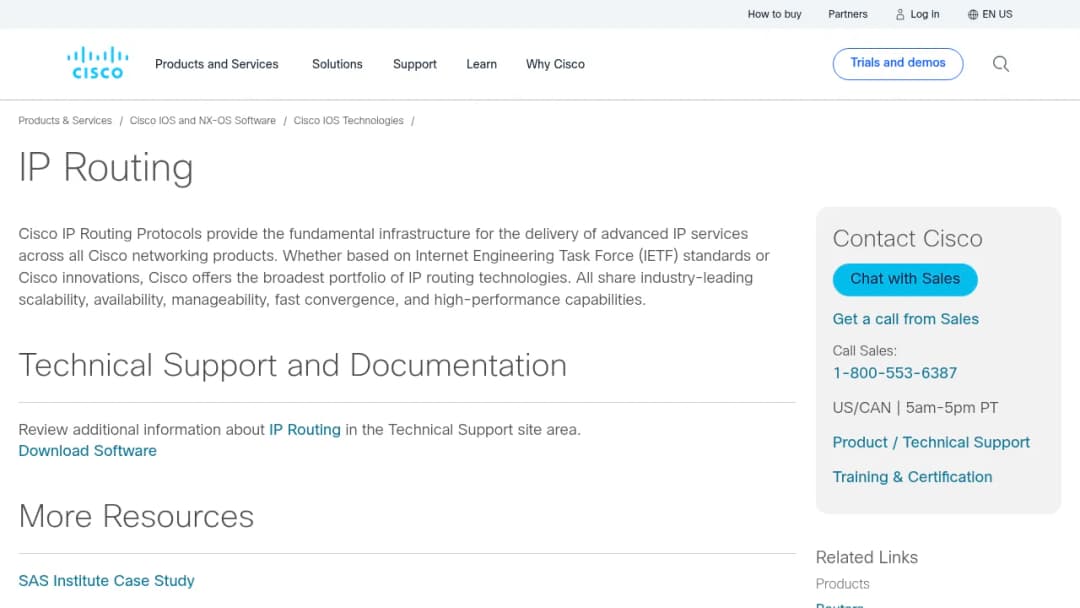Viewport: 1080px width, 608px height.
Task: Click the 'Call Sales:' label
Action: pyautogui.click(x=864, y=350)
